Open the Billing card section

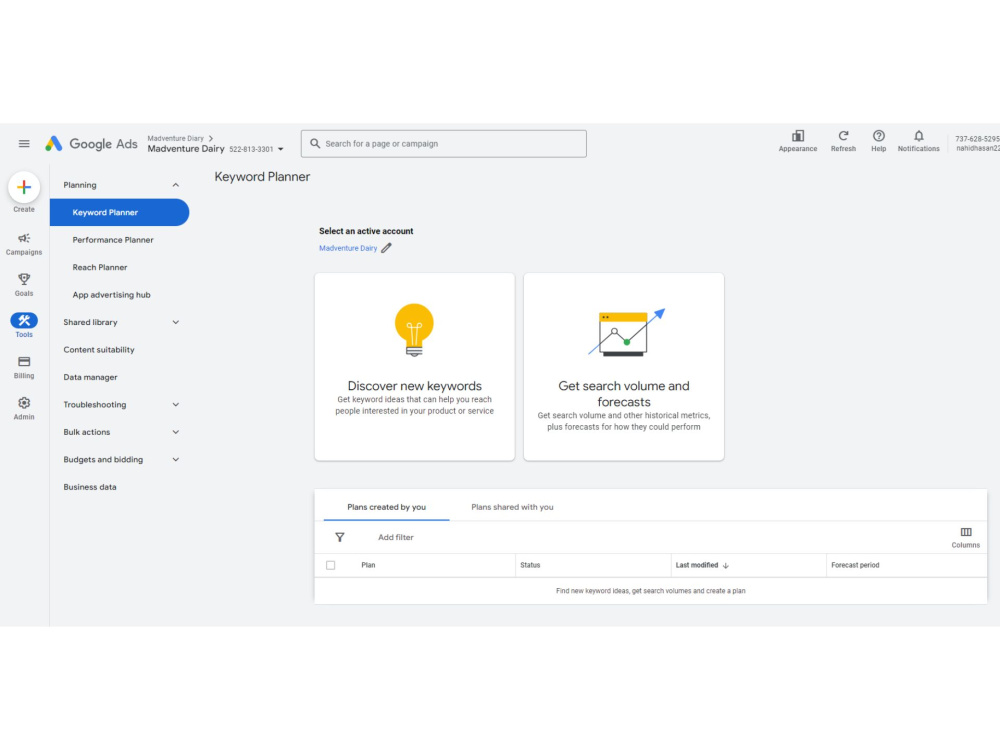pos(24,367)
